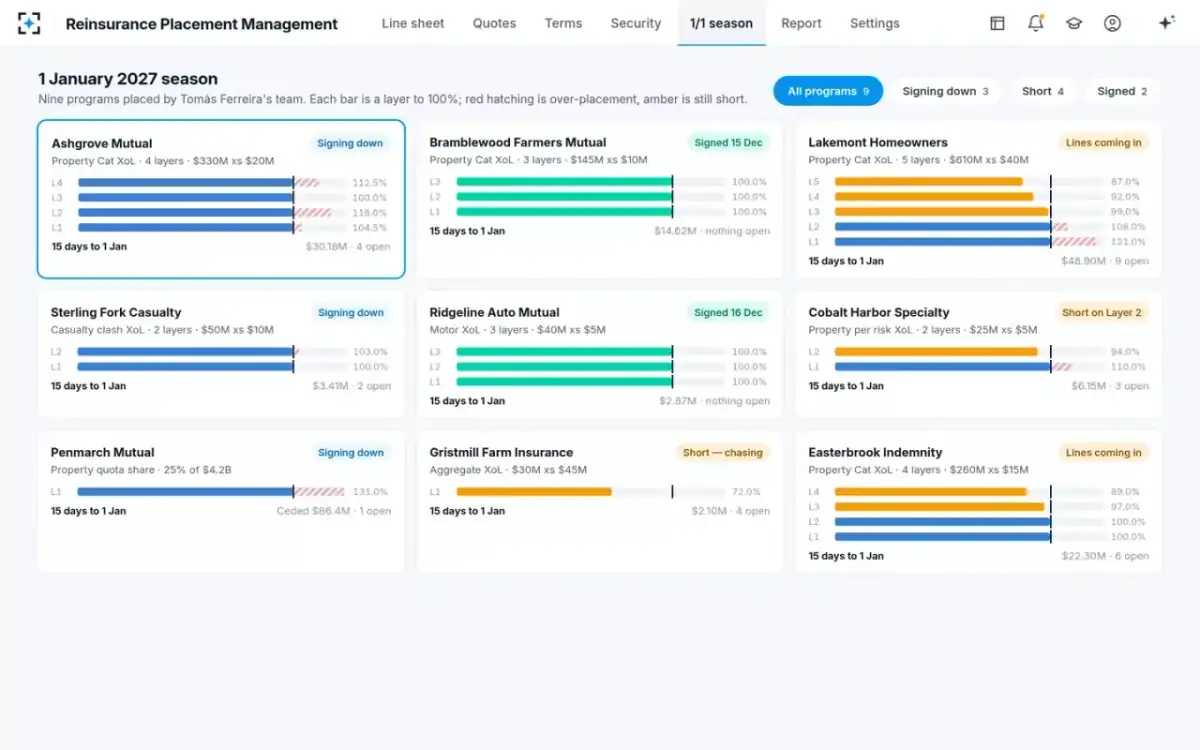Open the Lakemont Homeowners card title
The image size is (1200, 750).
(x=878, y=142)
